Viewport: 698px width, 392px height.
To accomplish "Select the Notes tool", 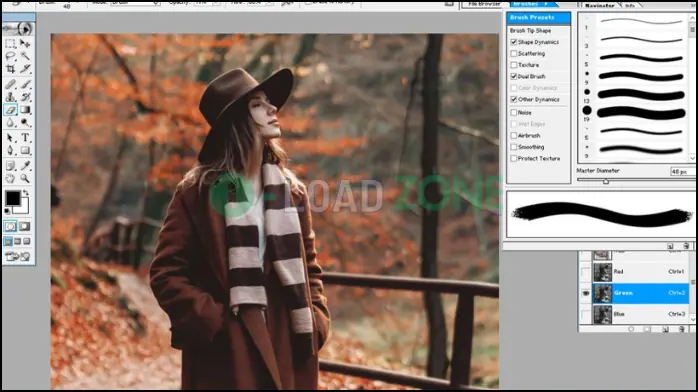I will [x=11, y=166].
